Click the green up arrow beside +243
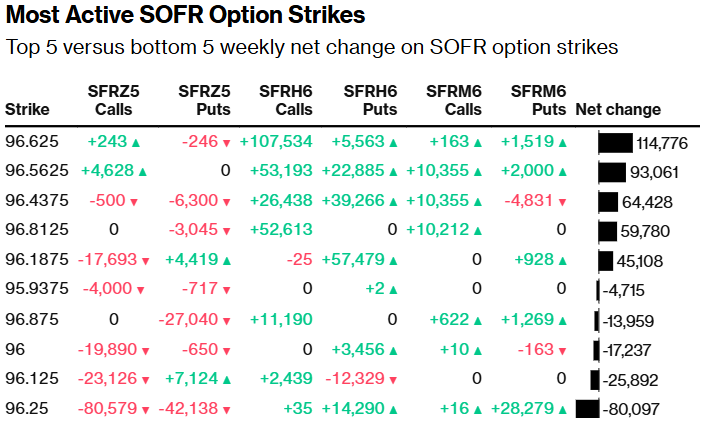This screenshot has width=706, height=424. [x=136, y=143]
